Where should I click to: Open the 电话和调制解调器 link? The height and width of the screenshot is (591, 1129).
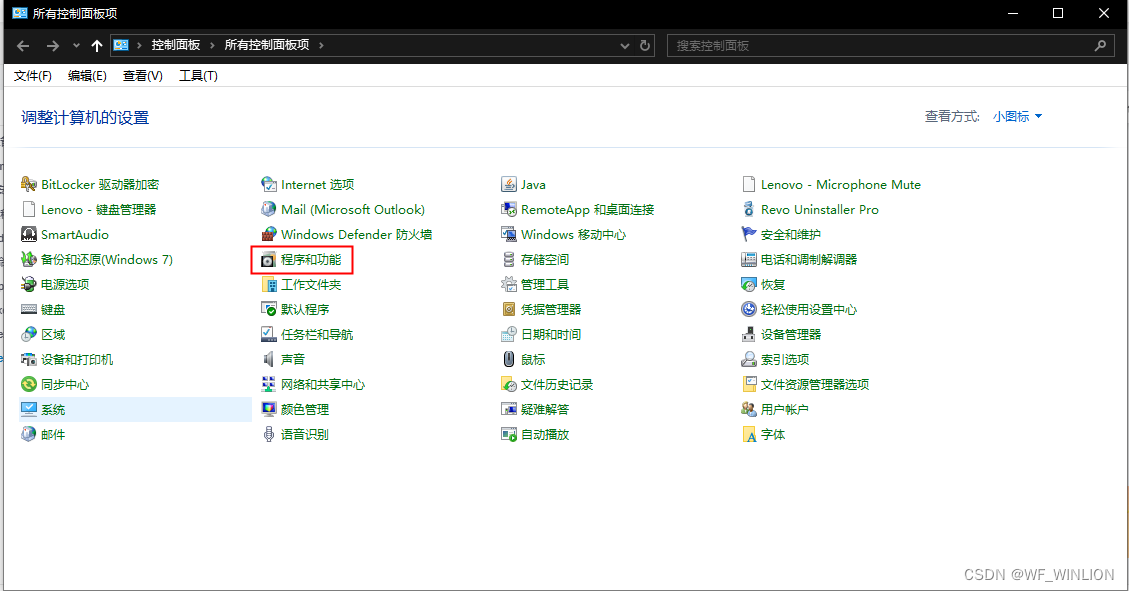pyautogui.click(x=809, y=259)
